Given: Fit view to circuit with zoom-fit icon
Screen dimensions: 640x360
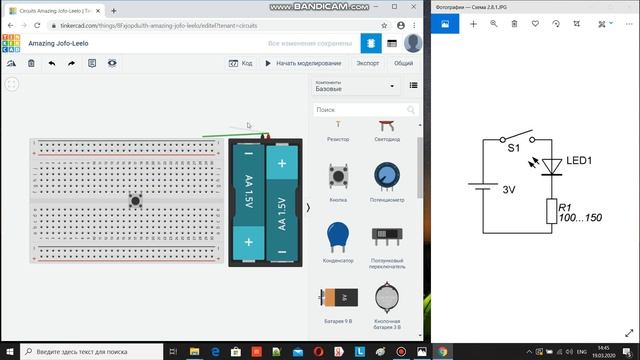Looking at the screenshot, I should 12,84.
